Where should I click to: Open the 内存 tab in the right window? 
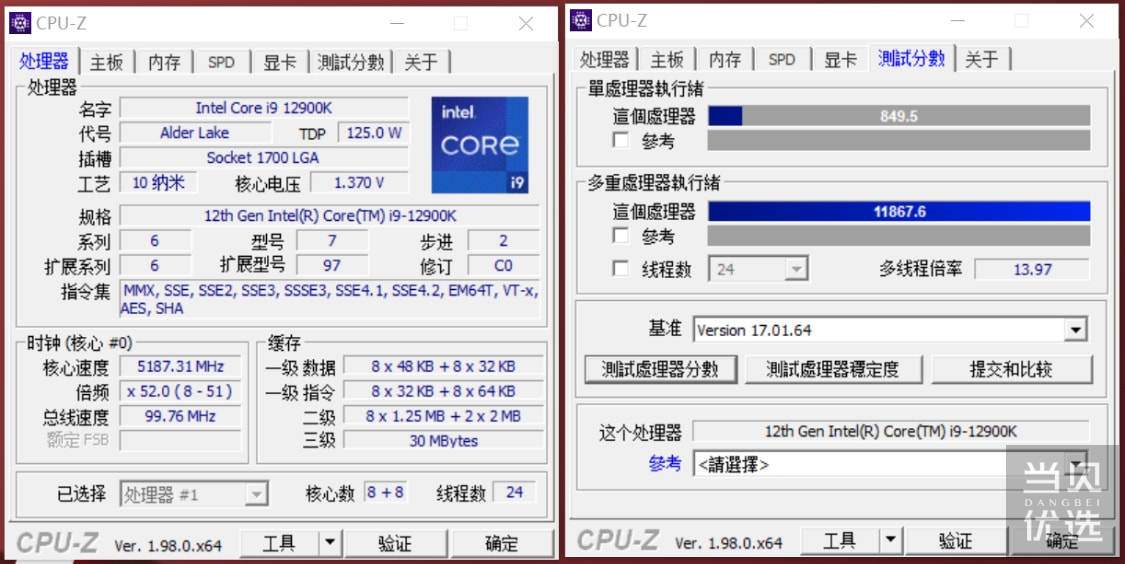(x=725, y=60)
